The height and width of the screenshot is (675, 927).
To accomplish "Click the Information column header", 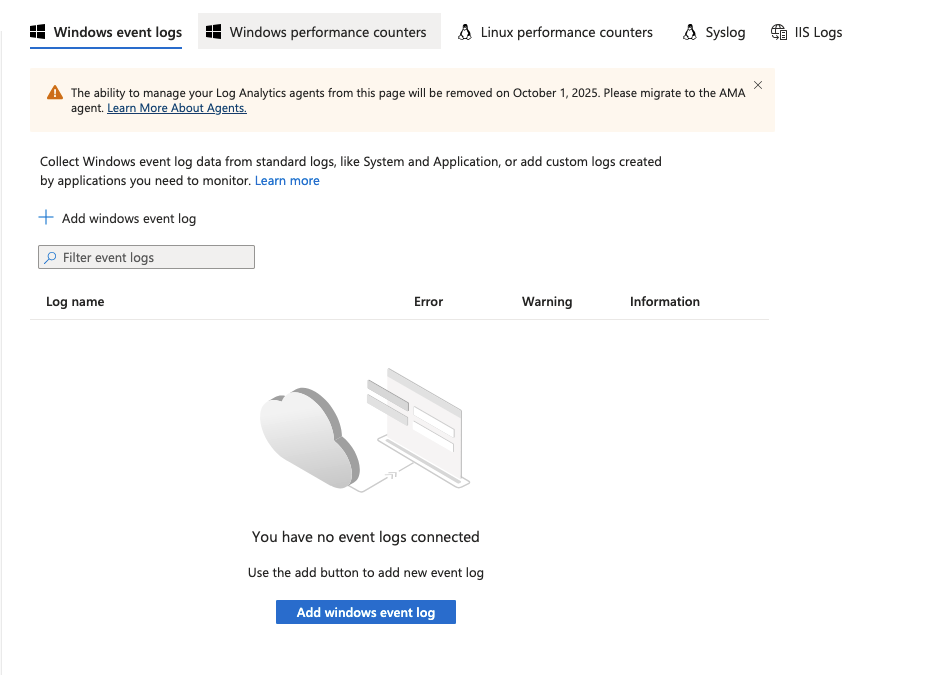I will [x=664, y=302].
